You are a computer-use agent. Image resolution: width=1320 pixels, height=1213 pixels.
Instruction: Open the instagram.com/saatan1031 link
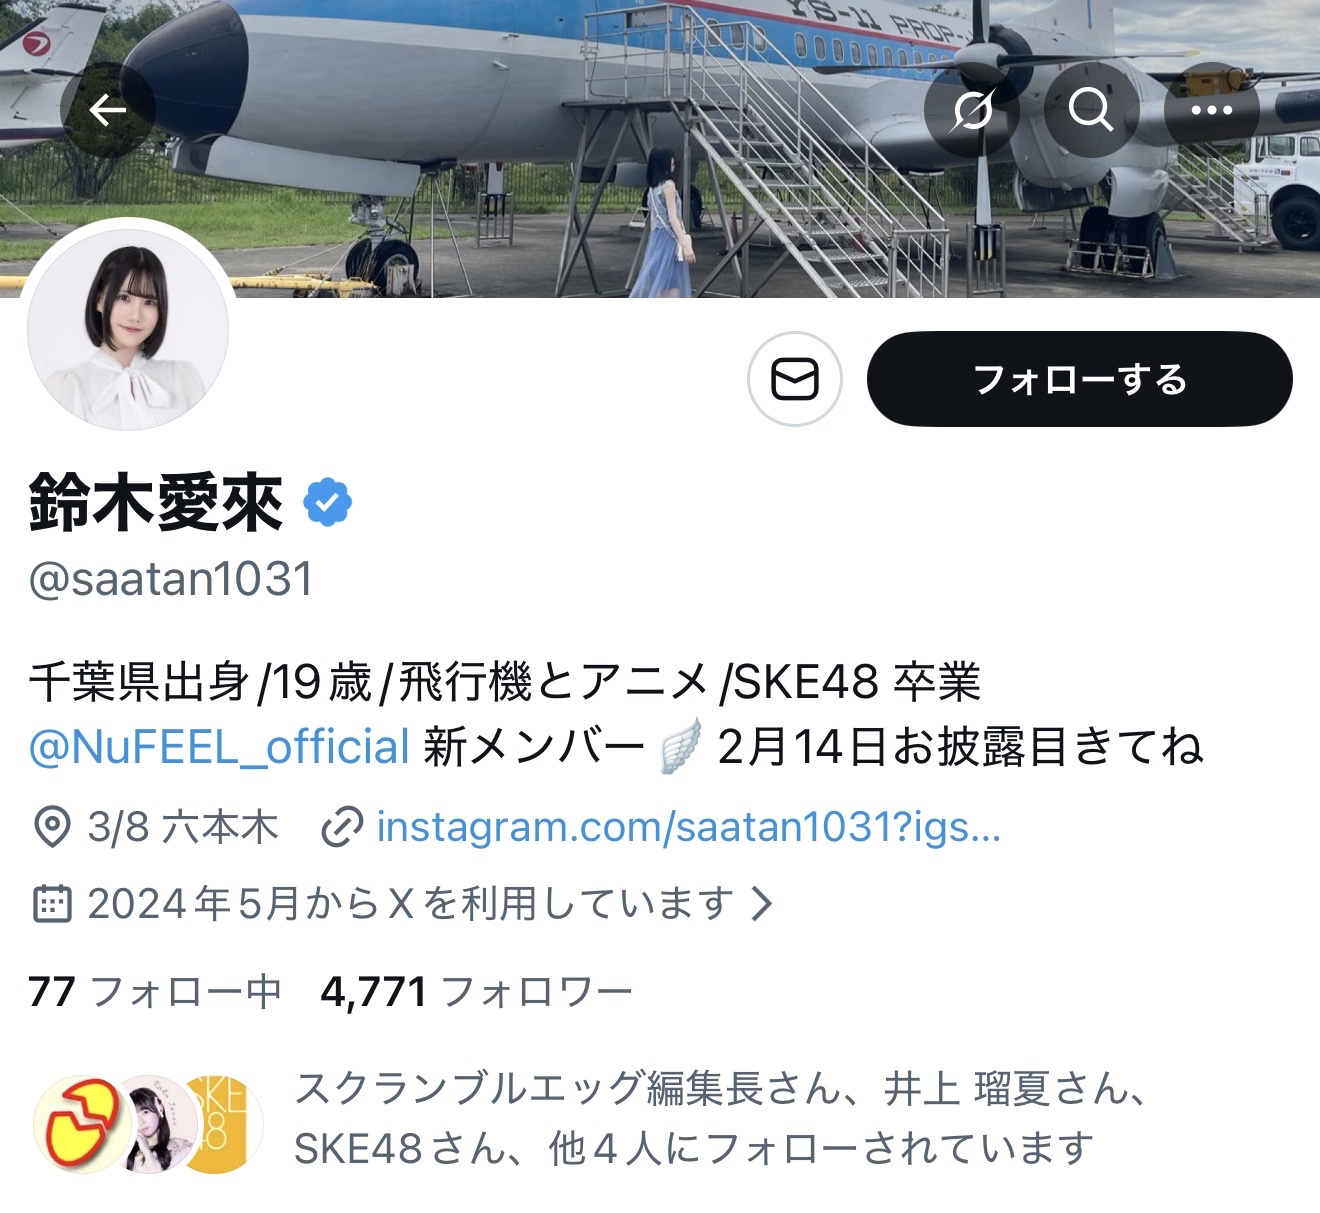(x=689, y=828)
